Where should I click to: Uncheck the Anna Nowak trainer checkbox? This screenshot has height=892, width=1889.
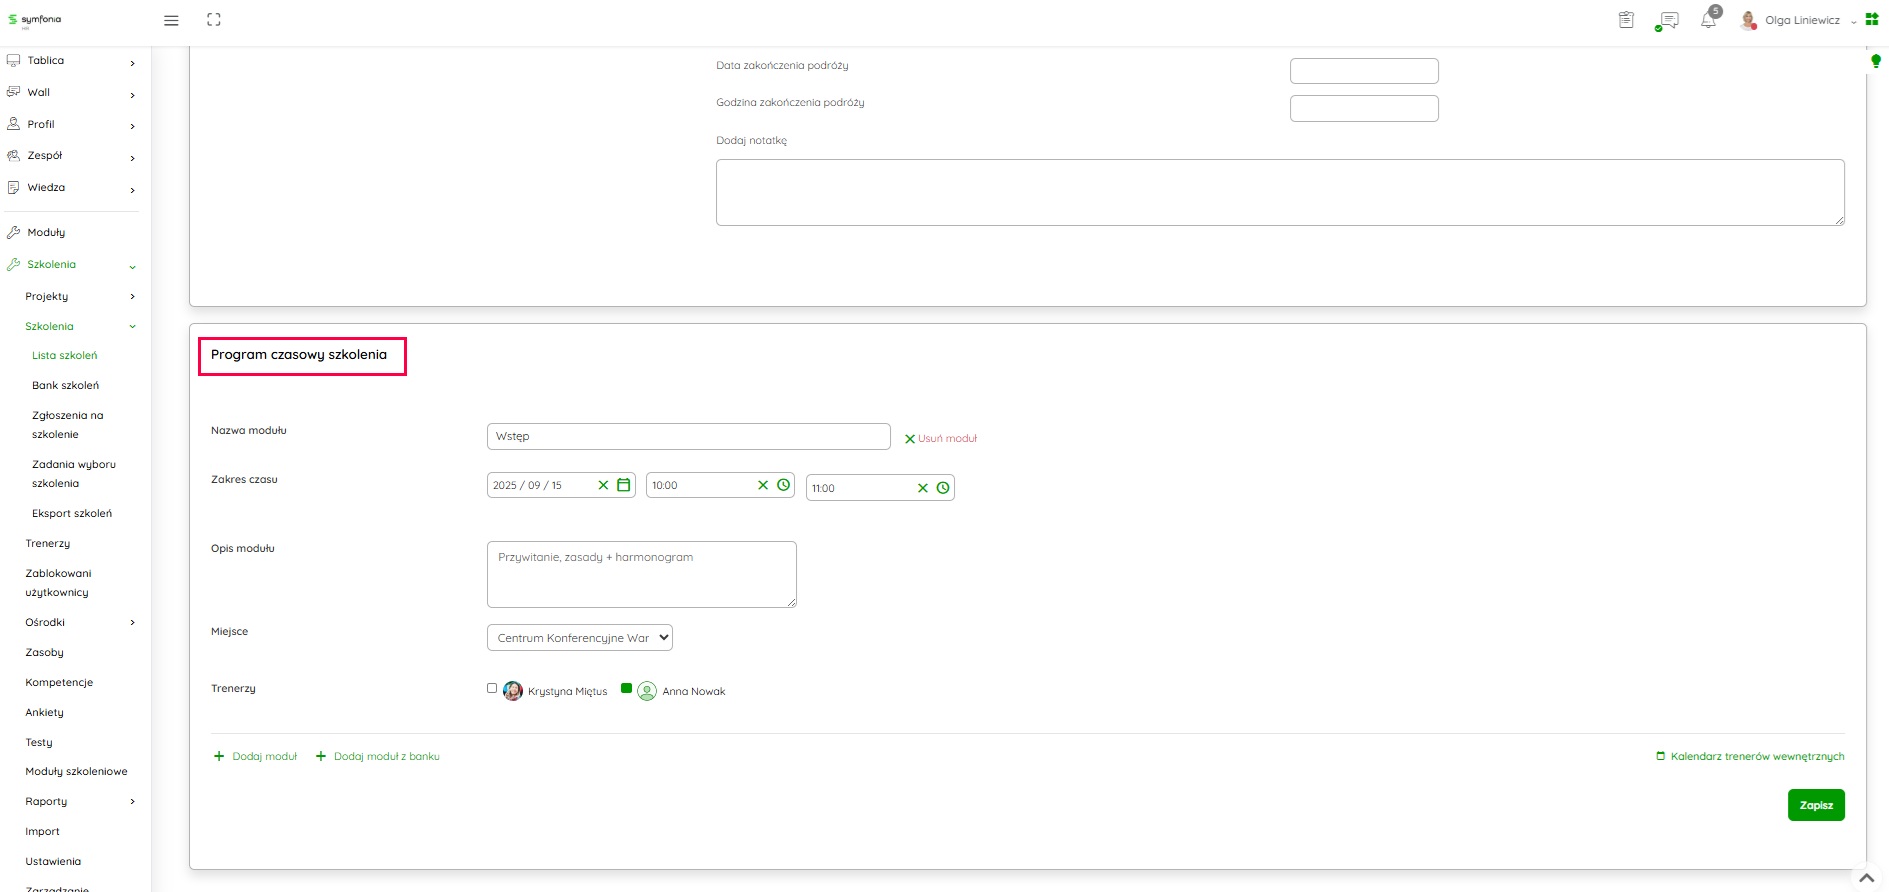coord(627,688)
